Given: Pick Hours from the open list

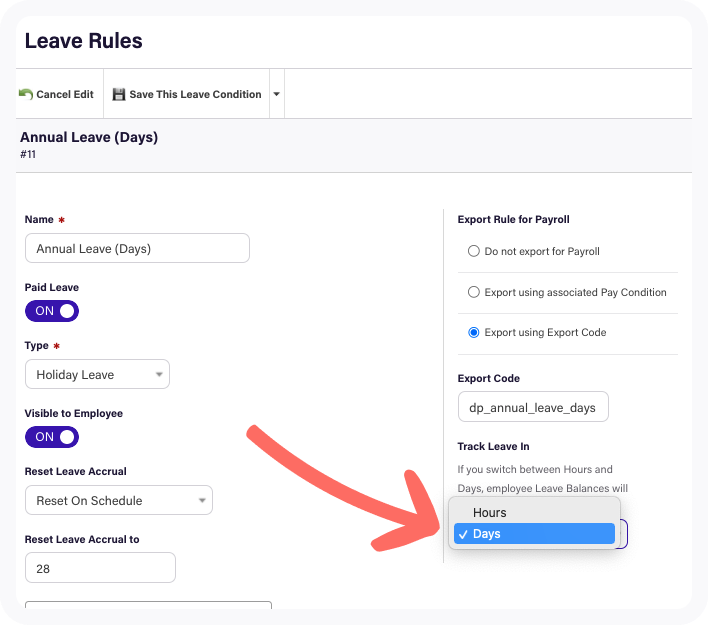Looking at the screenshot, I should coord(490,513).
